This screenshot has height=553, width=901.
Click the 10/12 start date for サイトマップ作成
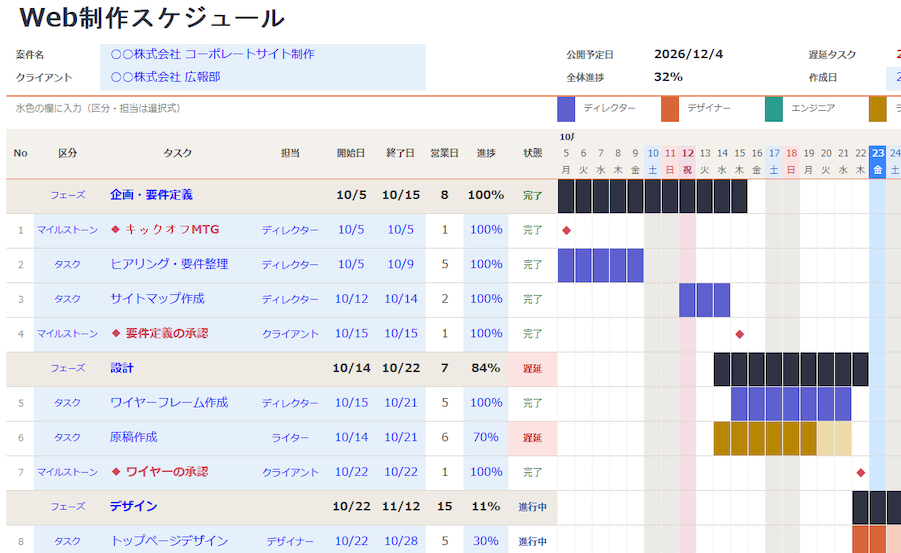351,299
